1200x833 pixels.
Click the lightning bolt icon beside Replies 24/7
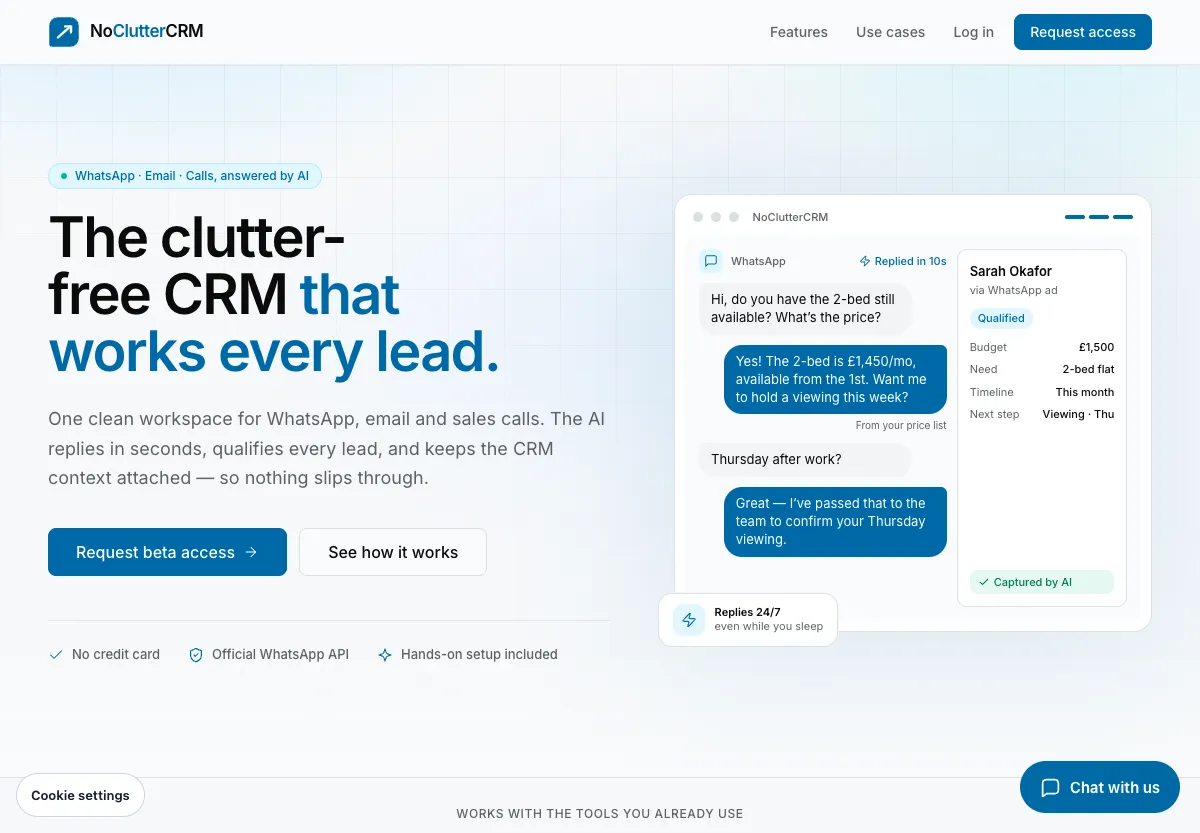(x=689, y=620)
